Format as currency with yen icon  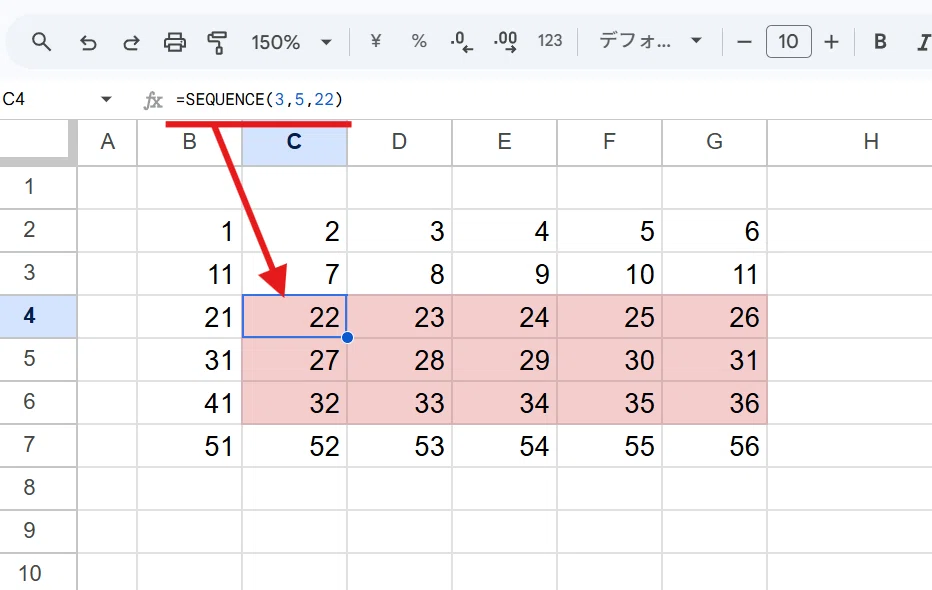pos(376,41)
